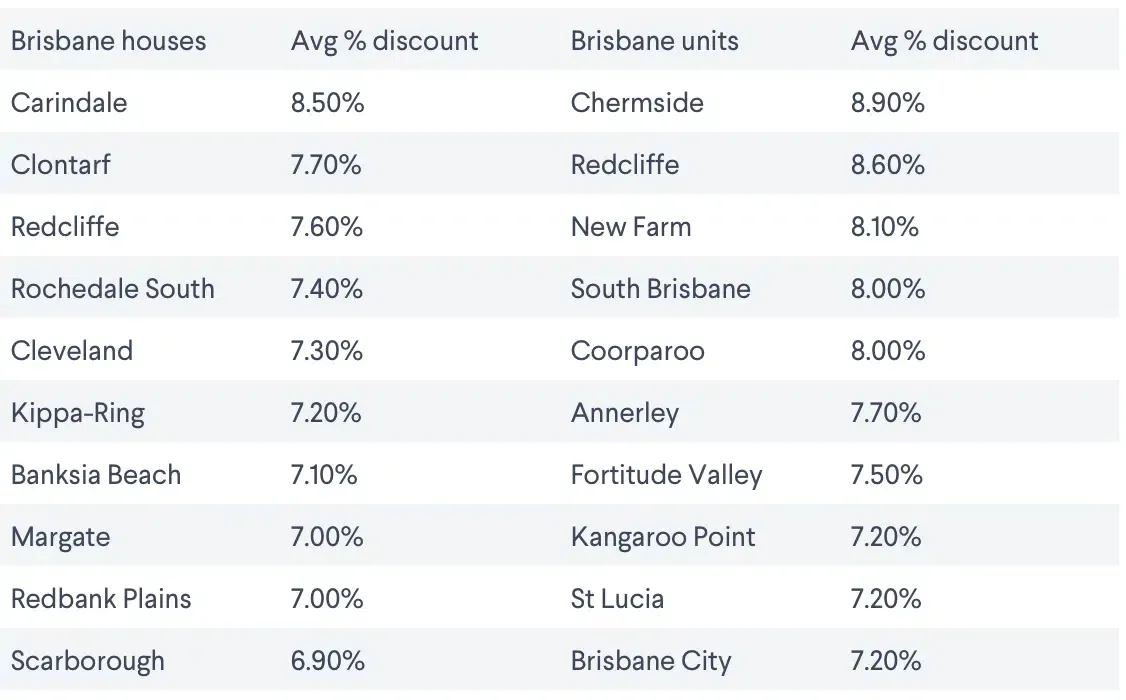The height and width of the screenshot is (700, 1126).
Task: Select Scarborough in the houses list
Action: click(x=87, y=661)
